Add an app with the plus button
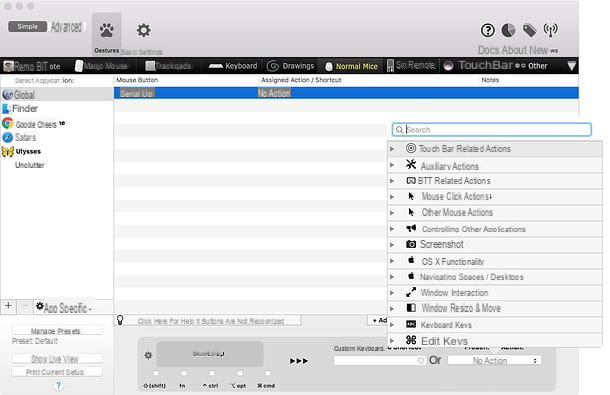The width and height of the screenshot is (610, 395). click(x=9, y=306)
